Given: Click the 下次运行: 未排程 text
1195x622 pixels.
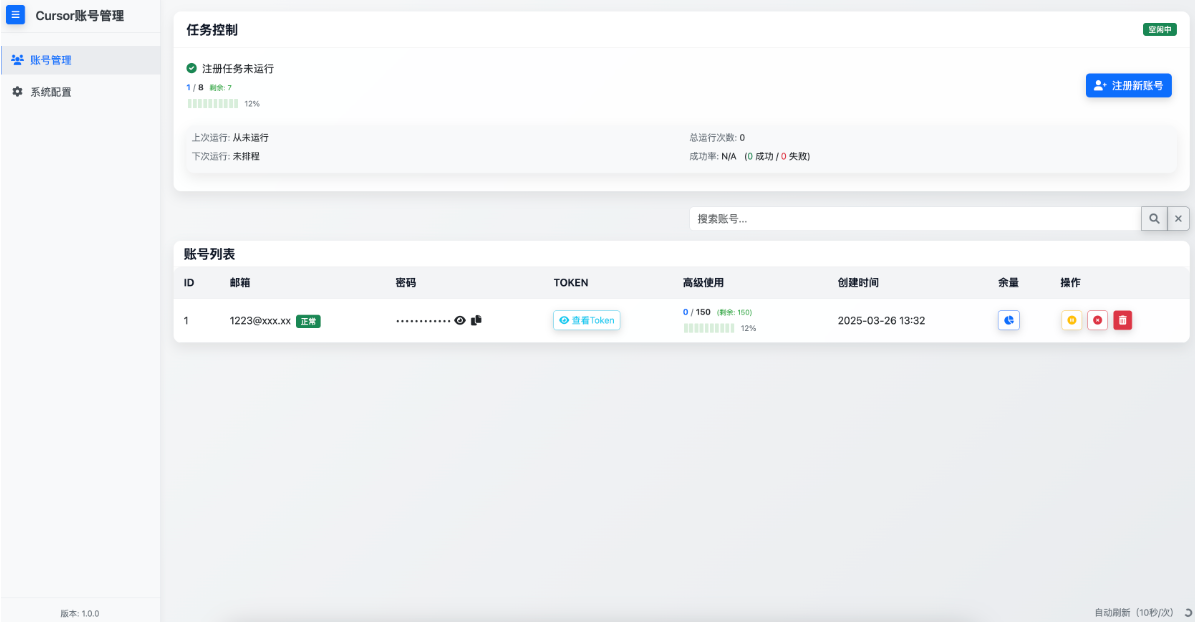Looking at the screenshot, I should pos(226,156).
